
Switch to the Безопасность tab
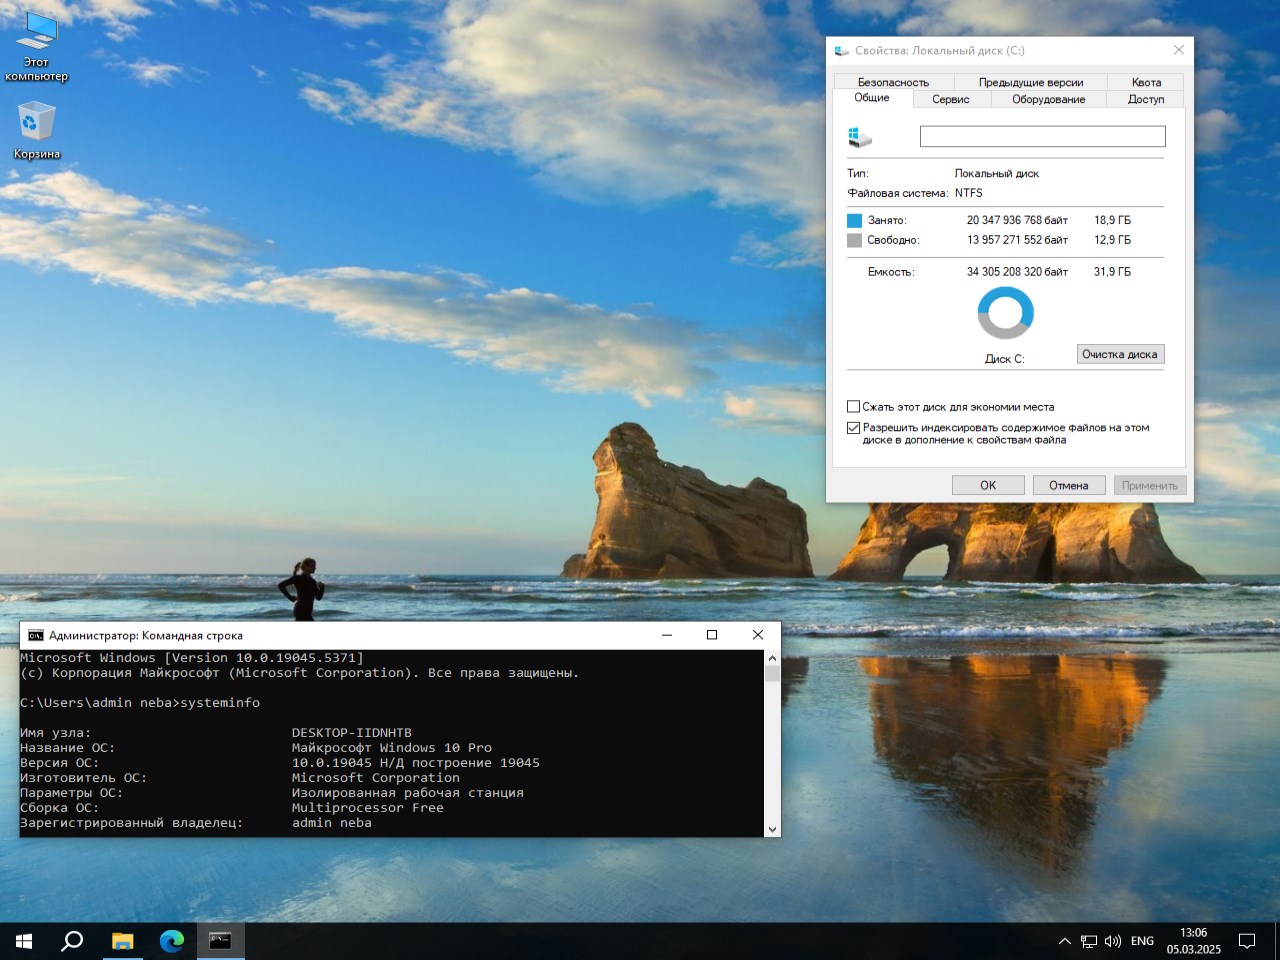coord(893,82)
